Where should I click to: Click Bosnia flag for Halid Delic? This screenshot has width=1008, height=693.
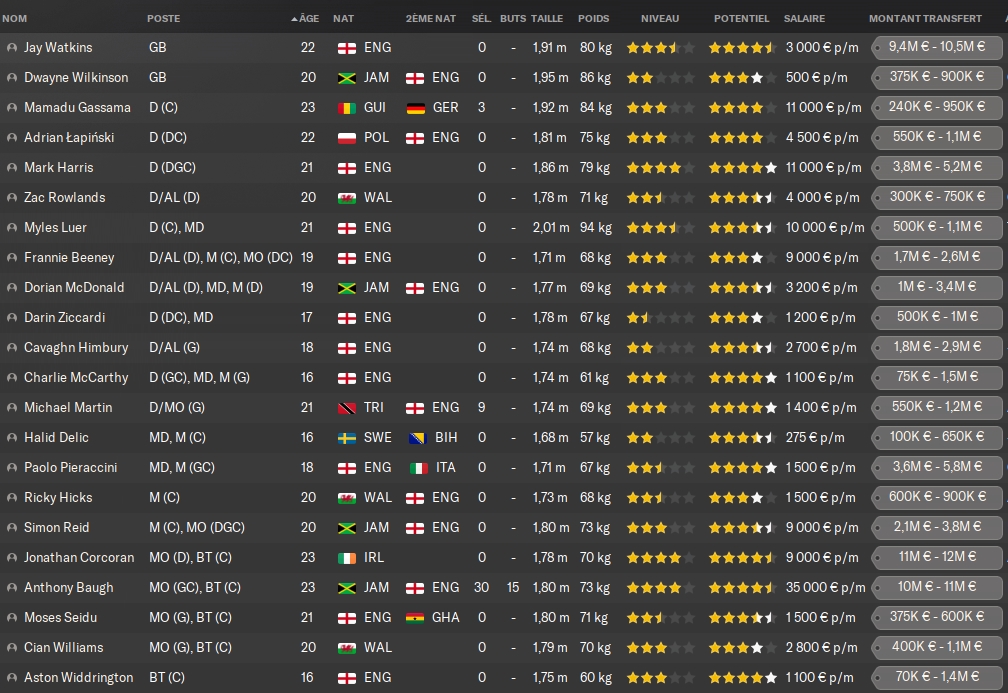click(x=418, y=438)
